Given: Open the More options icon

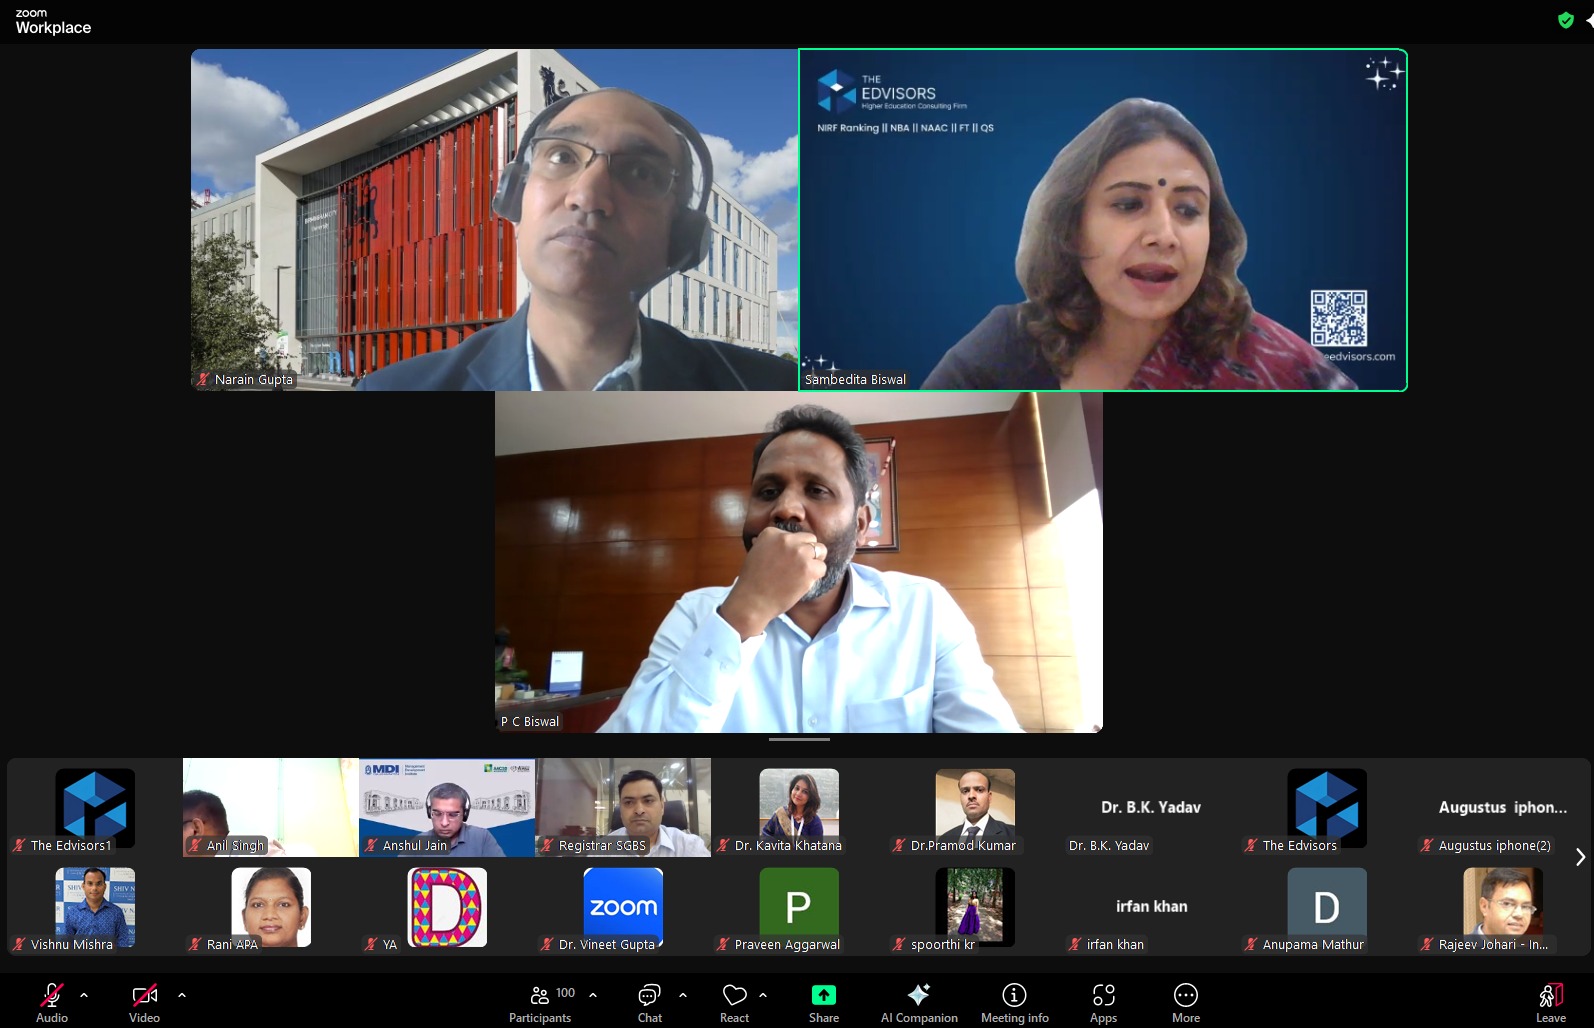Looking at the screenshot, I should [1186, 995].
